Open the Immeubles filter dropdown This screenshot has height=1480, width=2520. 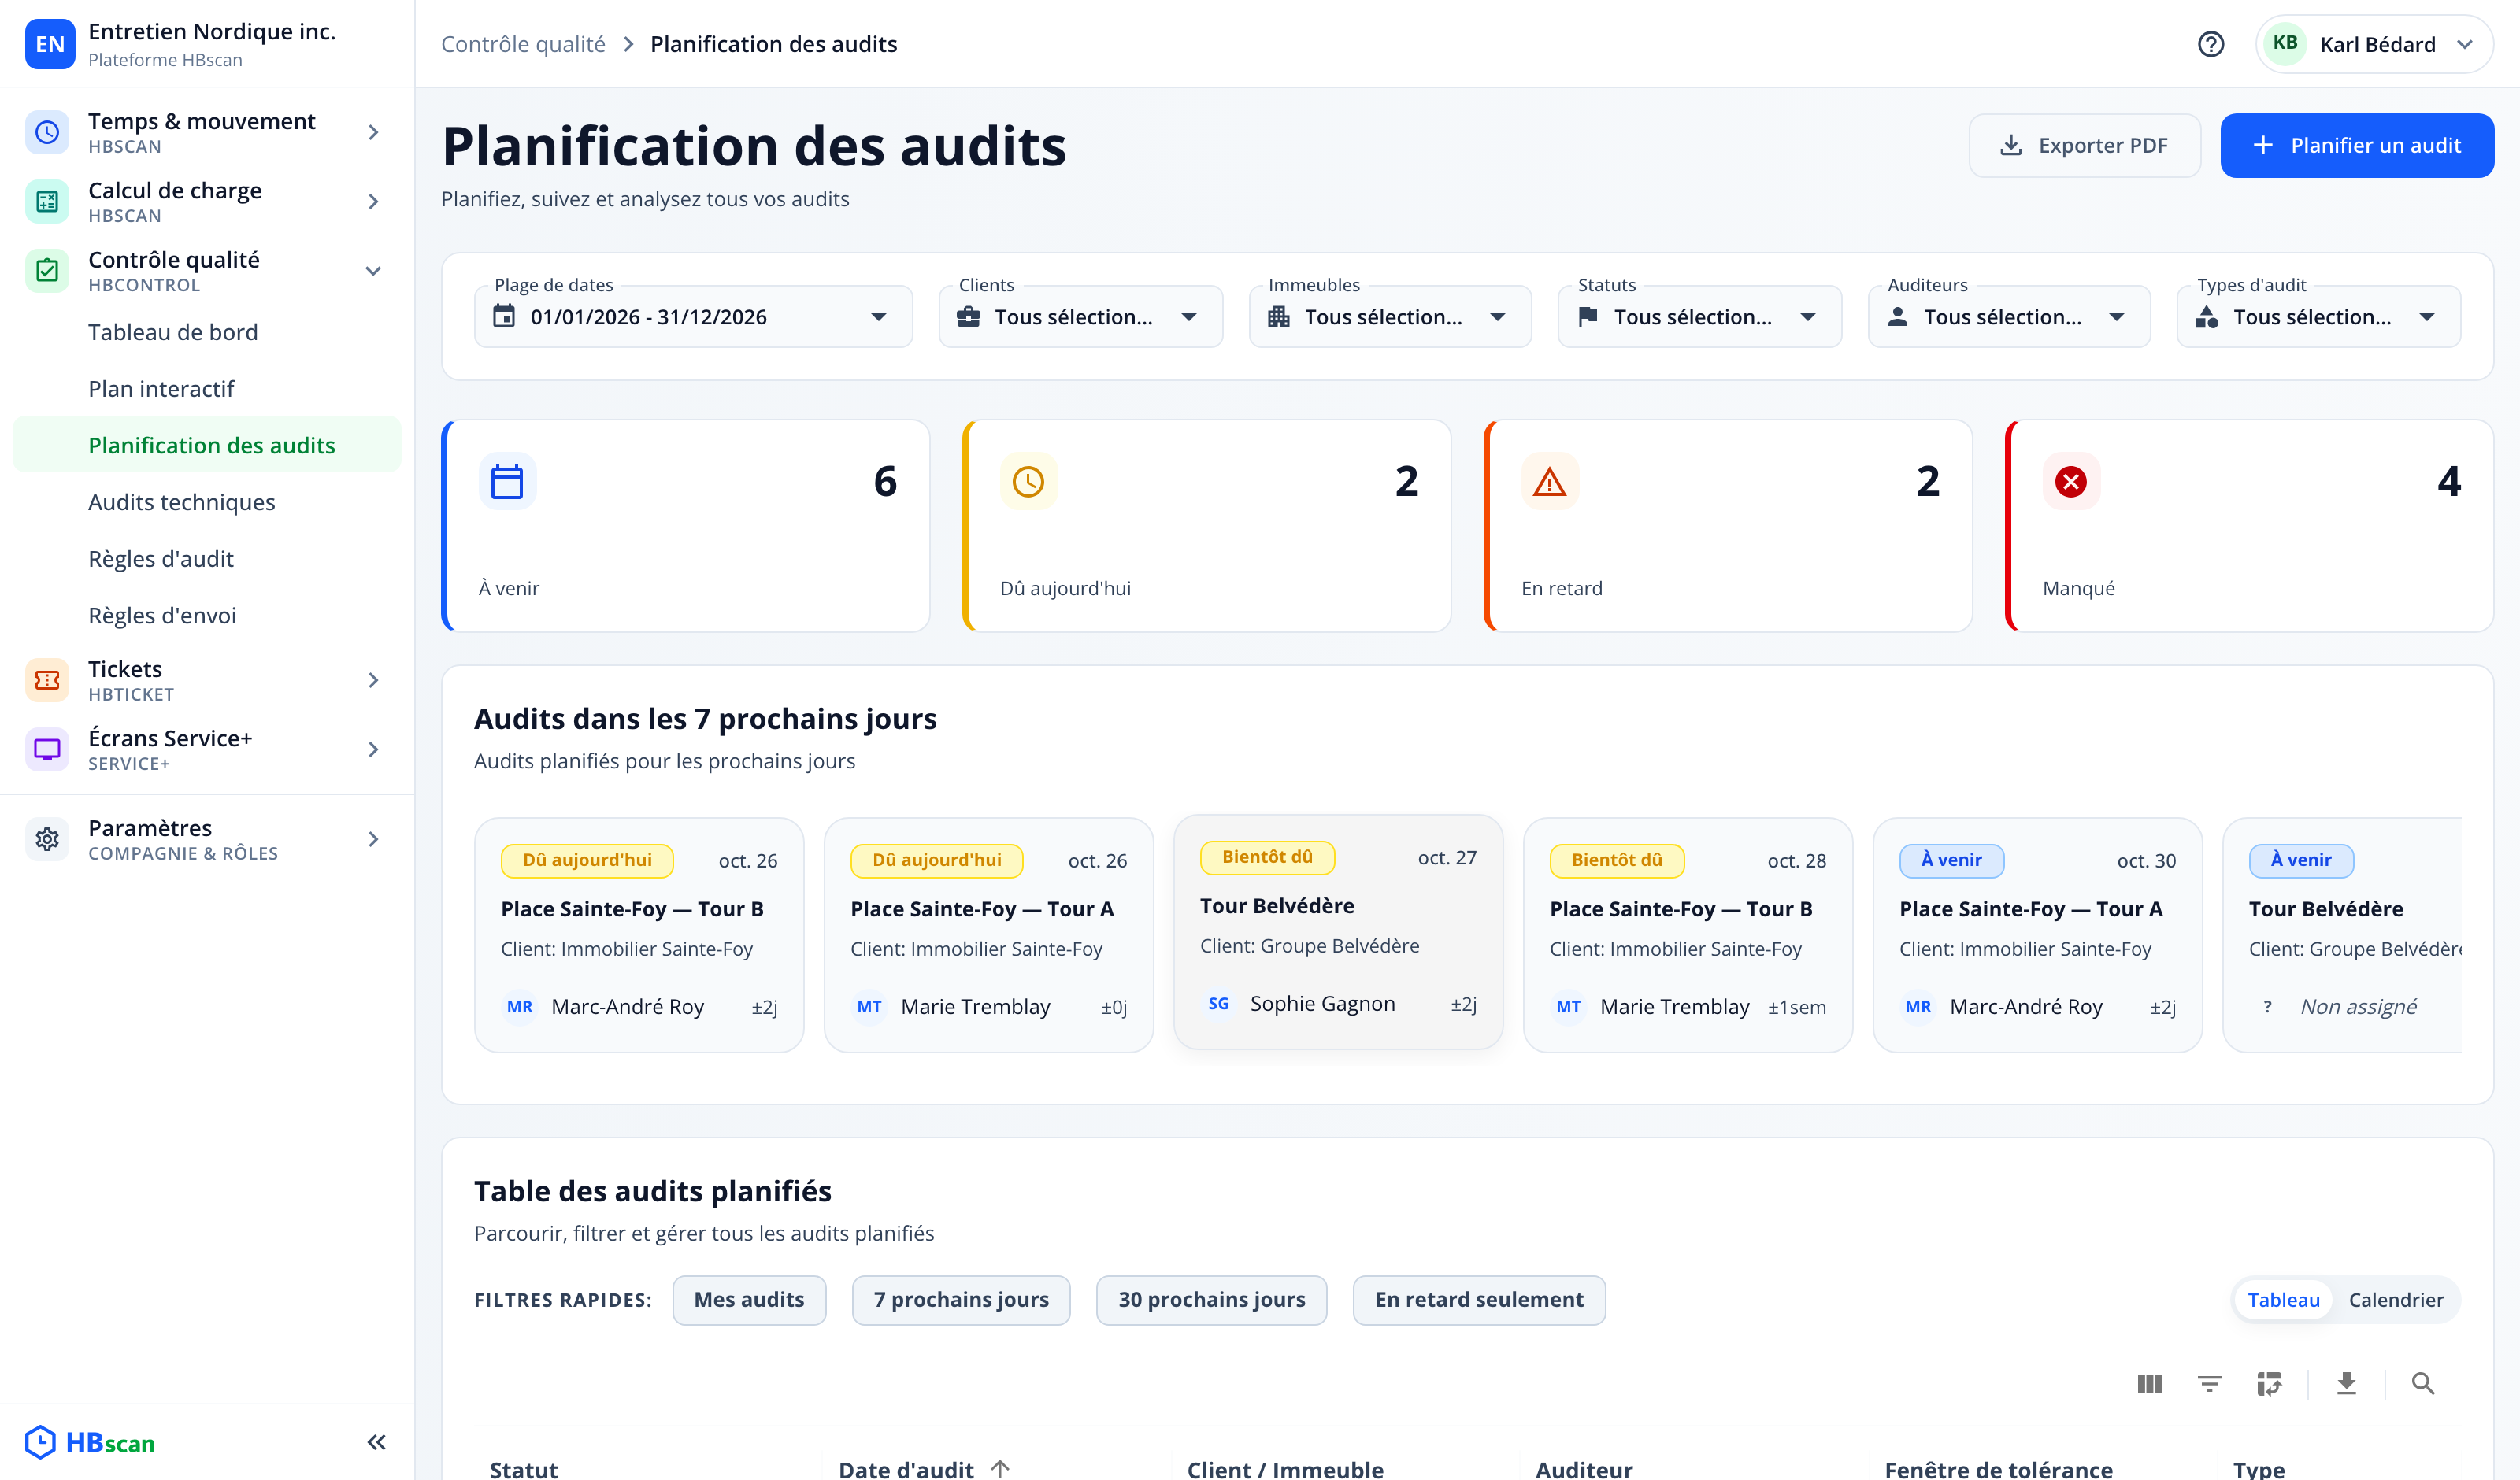(1390, 317)
